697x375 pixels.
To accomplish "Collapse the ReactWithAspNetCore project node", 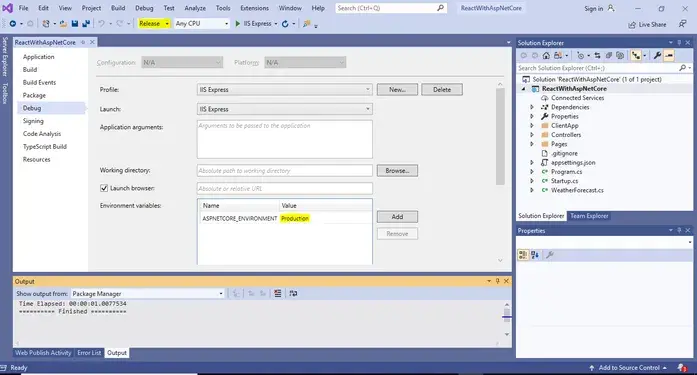I will 524,88.
